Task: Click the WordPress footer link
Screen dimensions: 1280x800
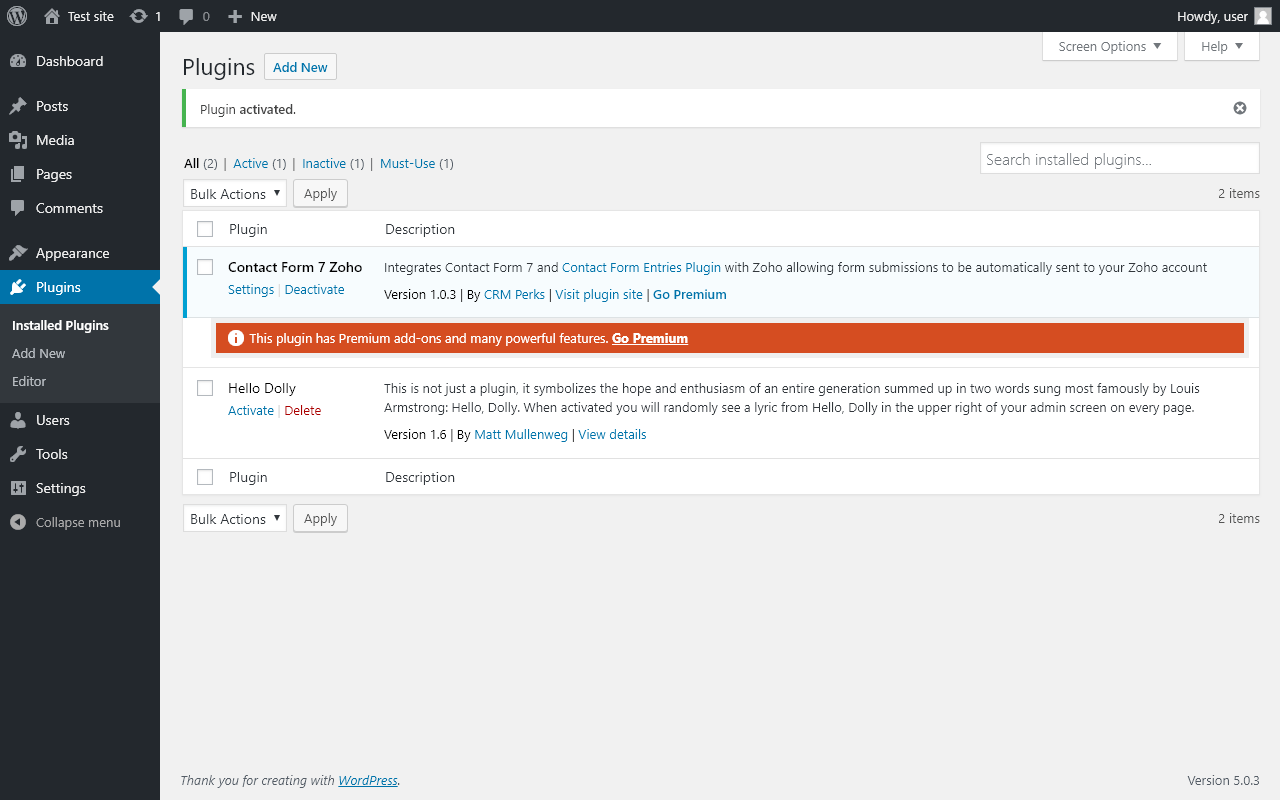Action: click(368, 780)
